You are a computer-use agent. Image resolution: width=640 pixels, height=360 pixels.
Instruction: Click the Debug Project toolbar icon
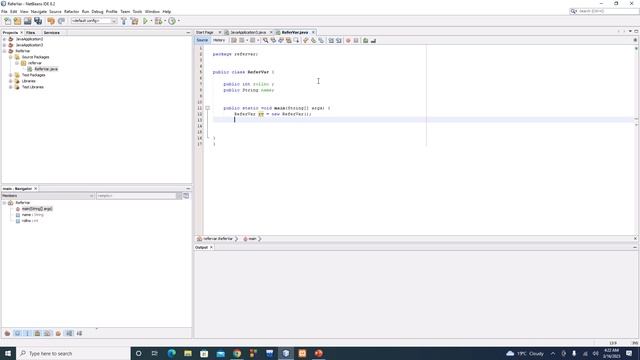[x=158, y=21]
